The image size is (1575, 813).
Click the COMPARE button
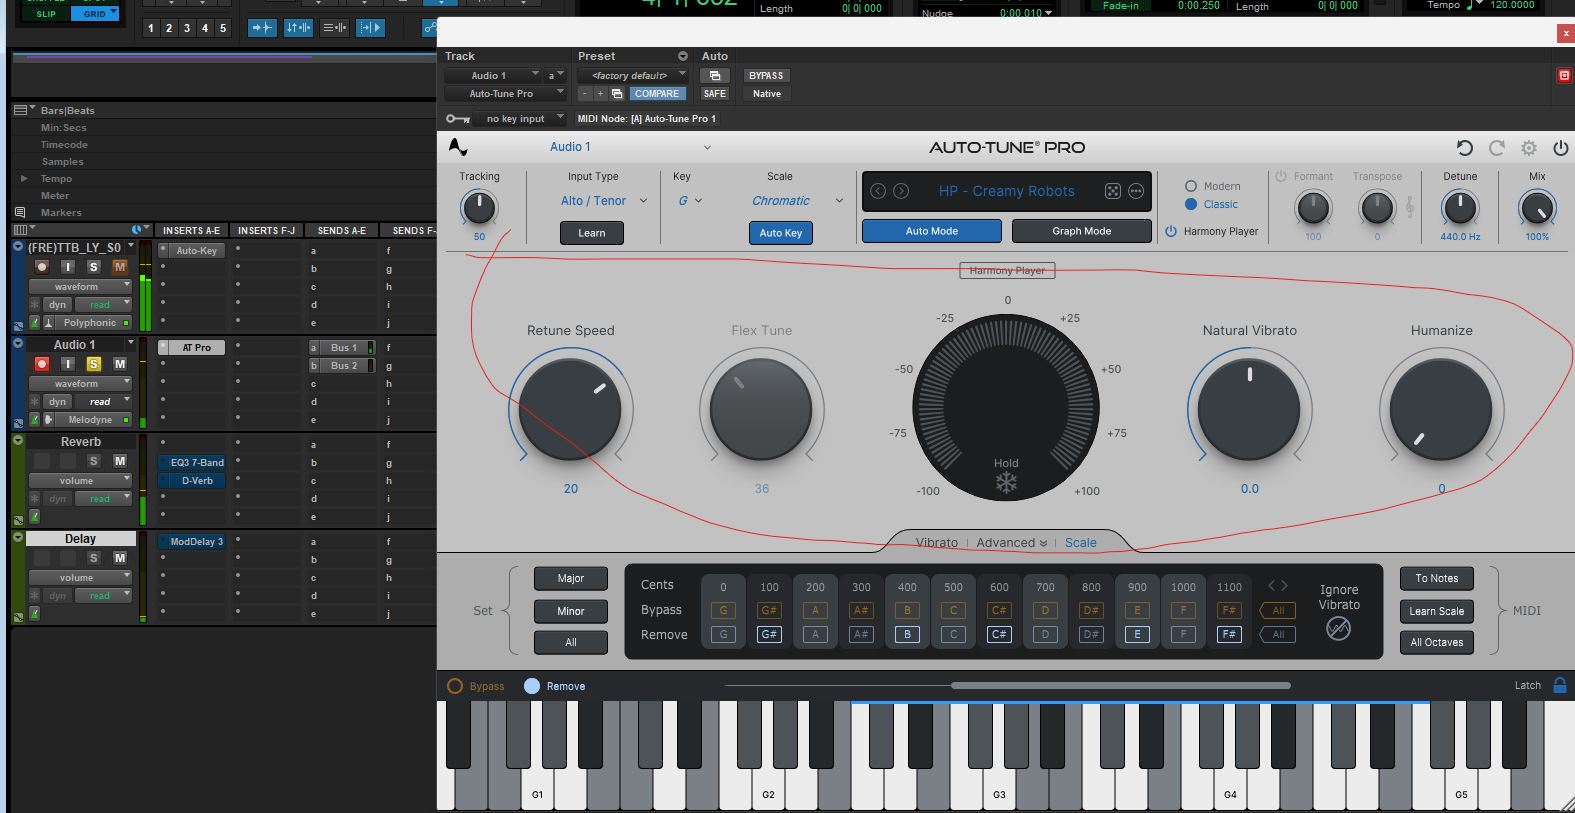tap(657, 93)
